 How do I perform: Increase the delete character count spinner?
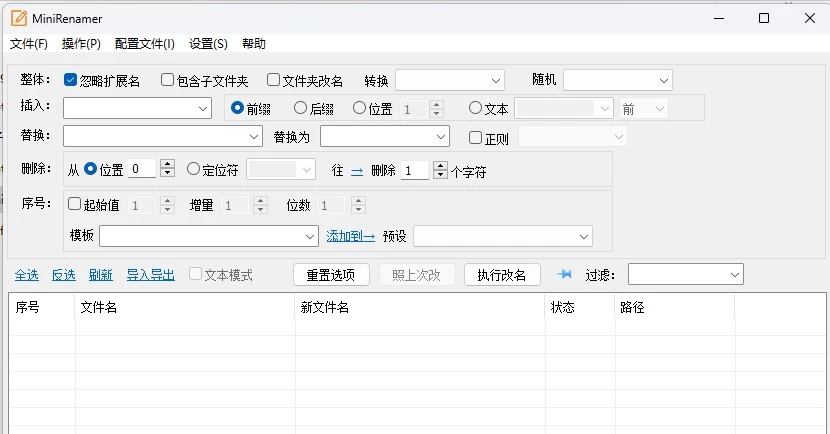[x=440, y=166]
